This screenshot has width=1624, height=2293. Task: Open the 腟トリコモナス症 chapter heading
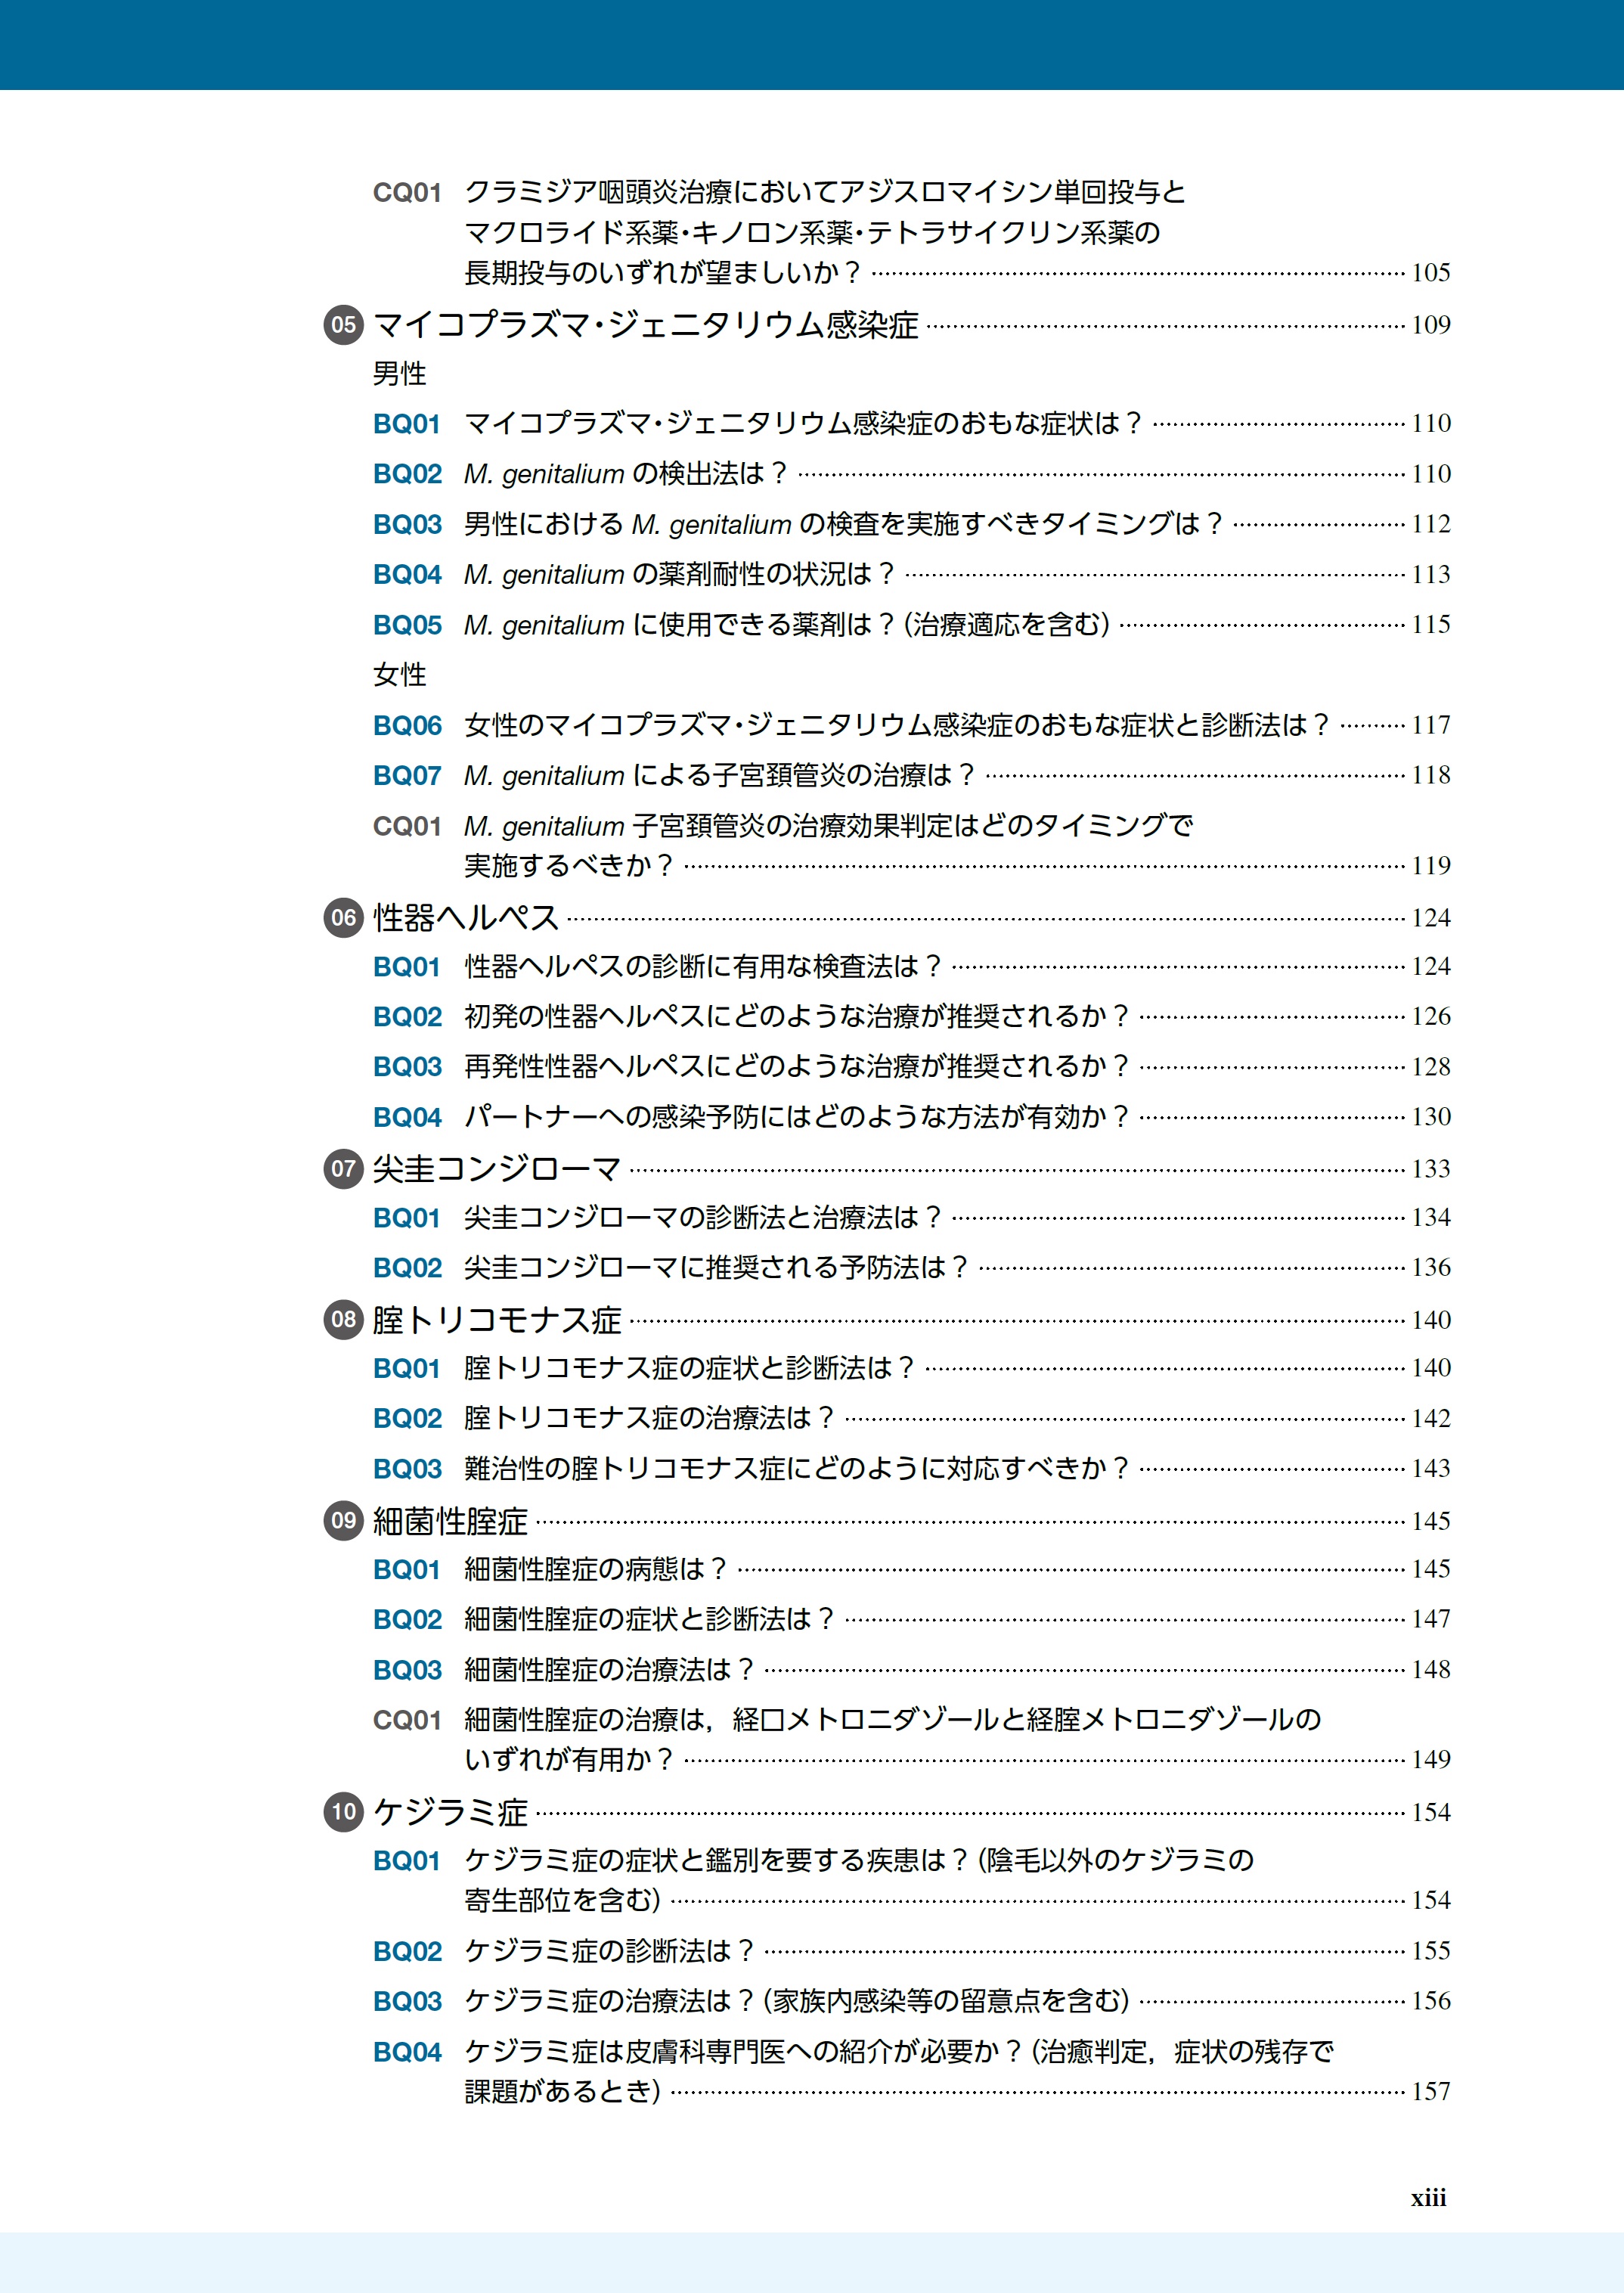(x=497, y=1320)
